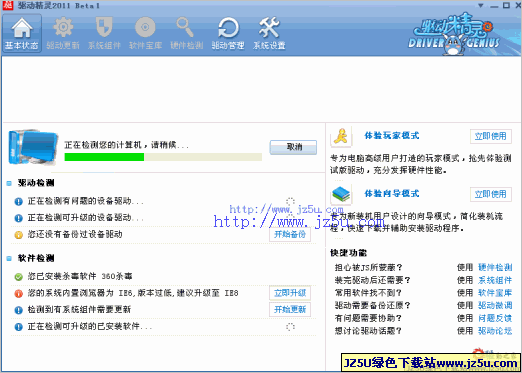Click the 正在检测您的计算机 status text
Viewport: 522px width, 373px height.
127,145
